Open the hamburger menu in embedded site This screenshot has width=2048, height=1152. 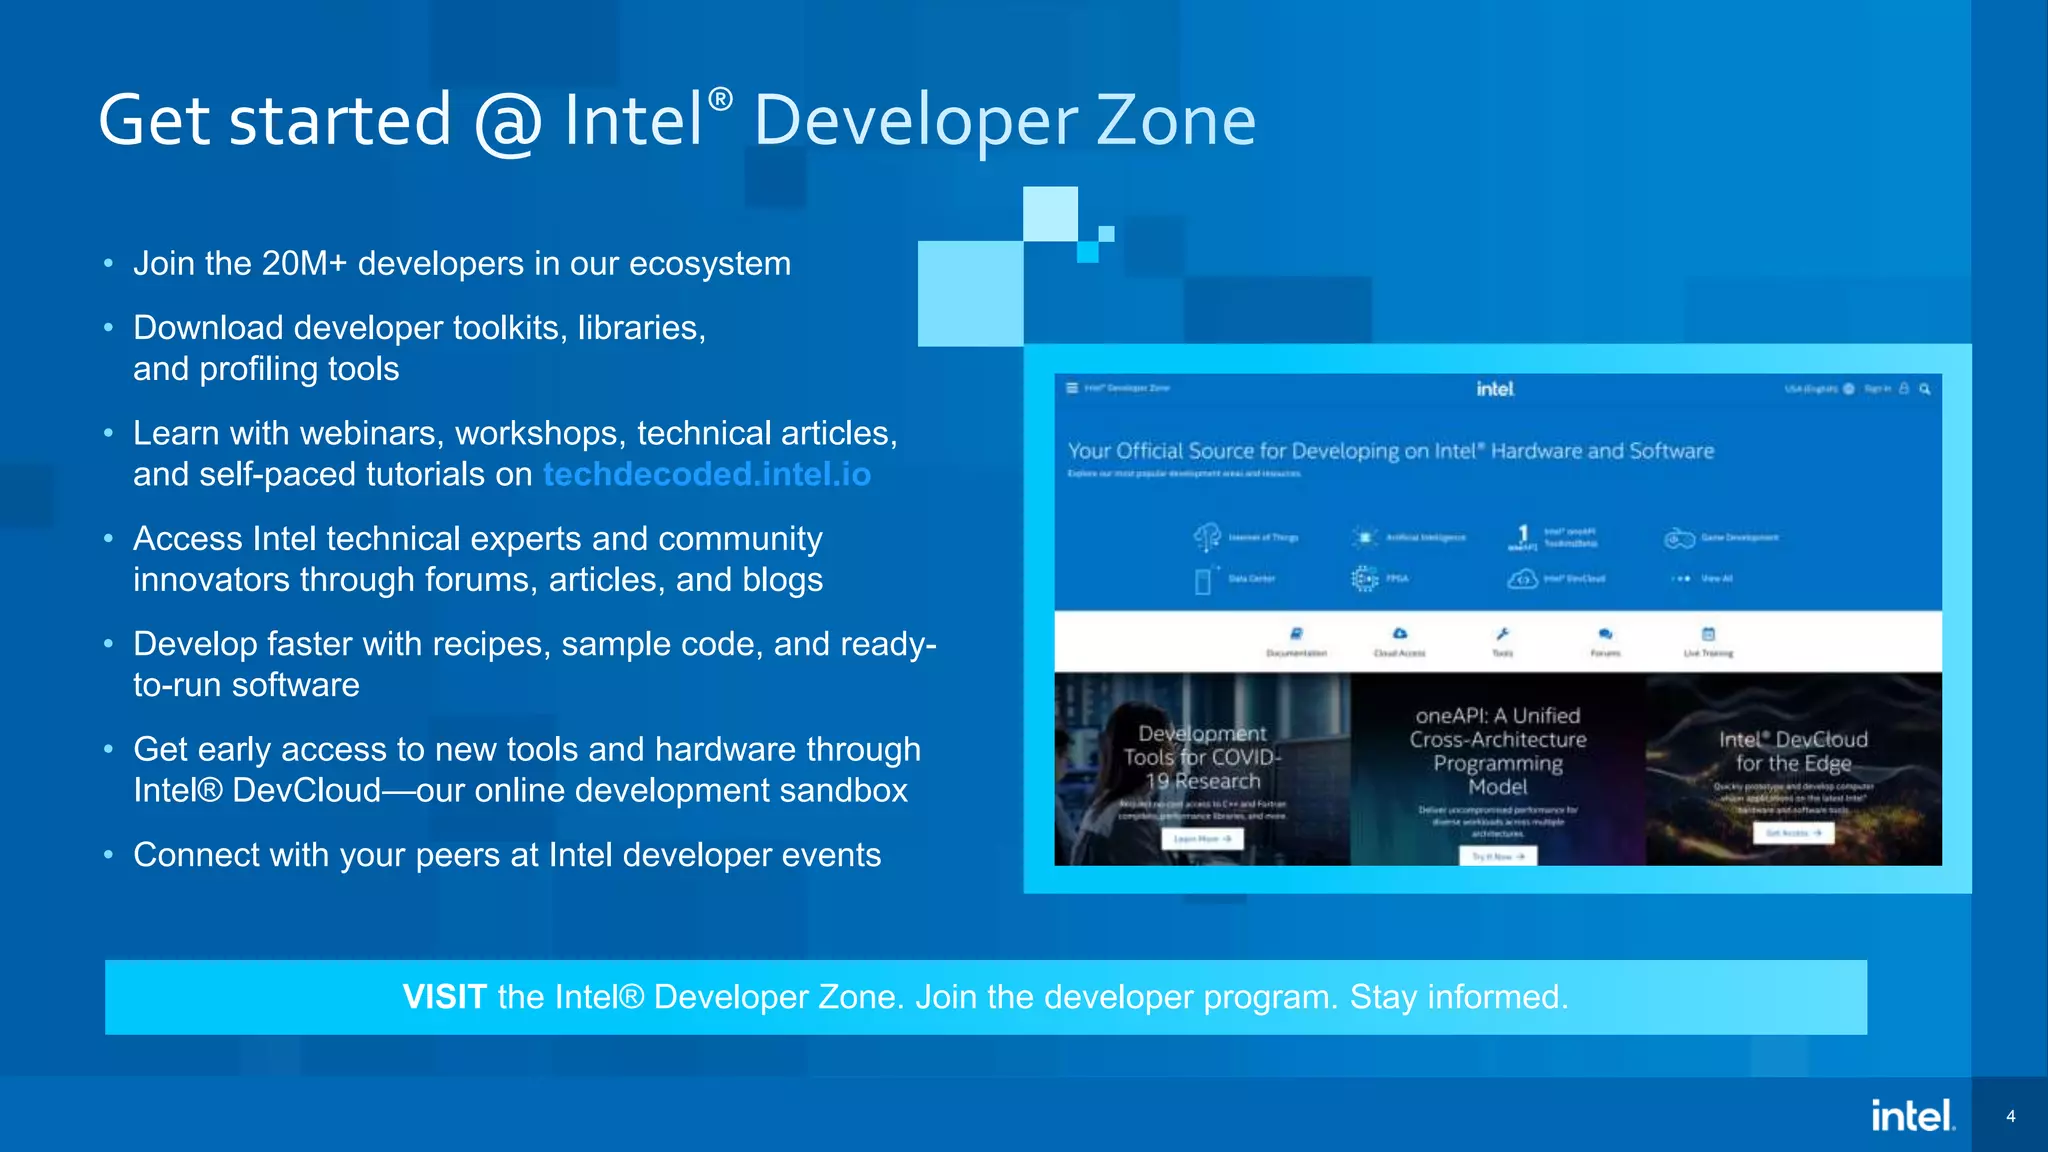click(x=1072, y=388)
